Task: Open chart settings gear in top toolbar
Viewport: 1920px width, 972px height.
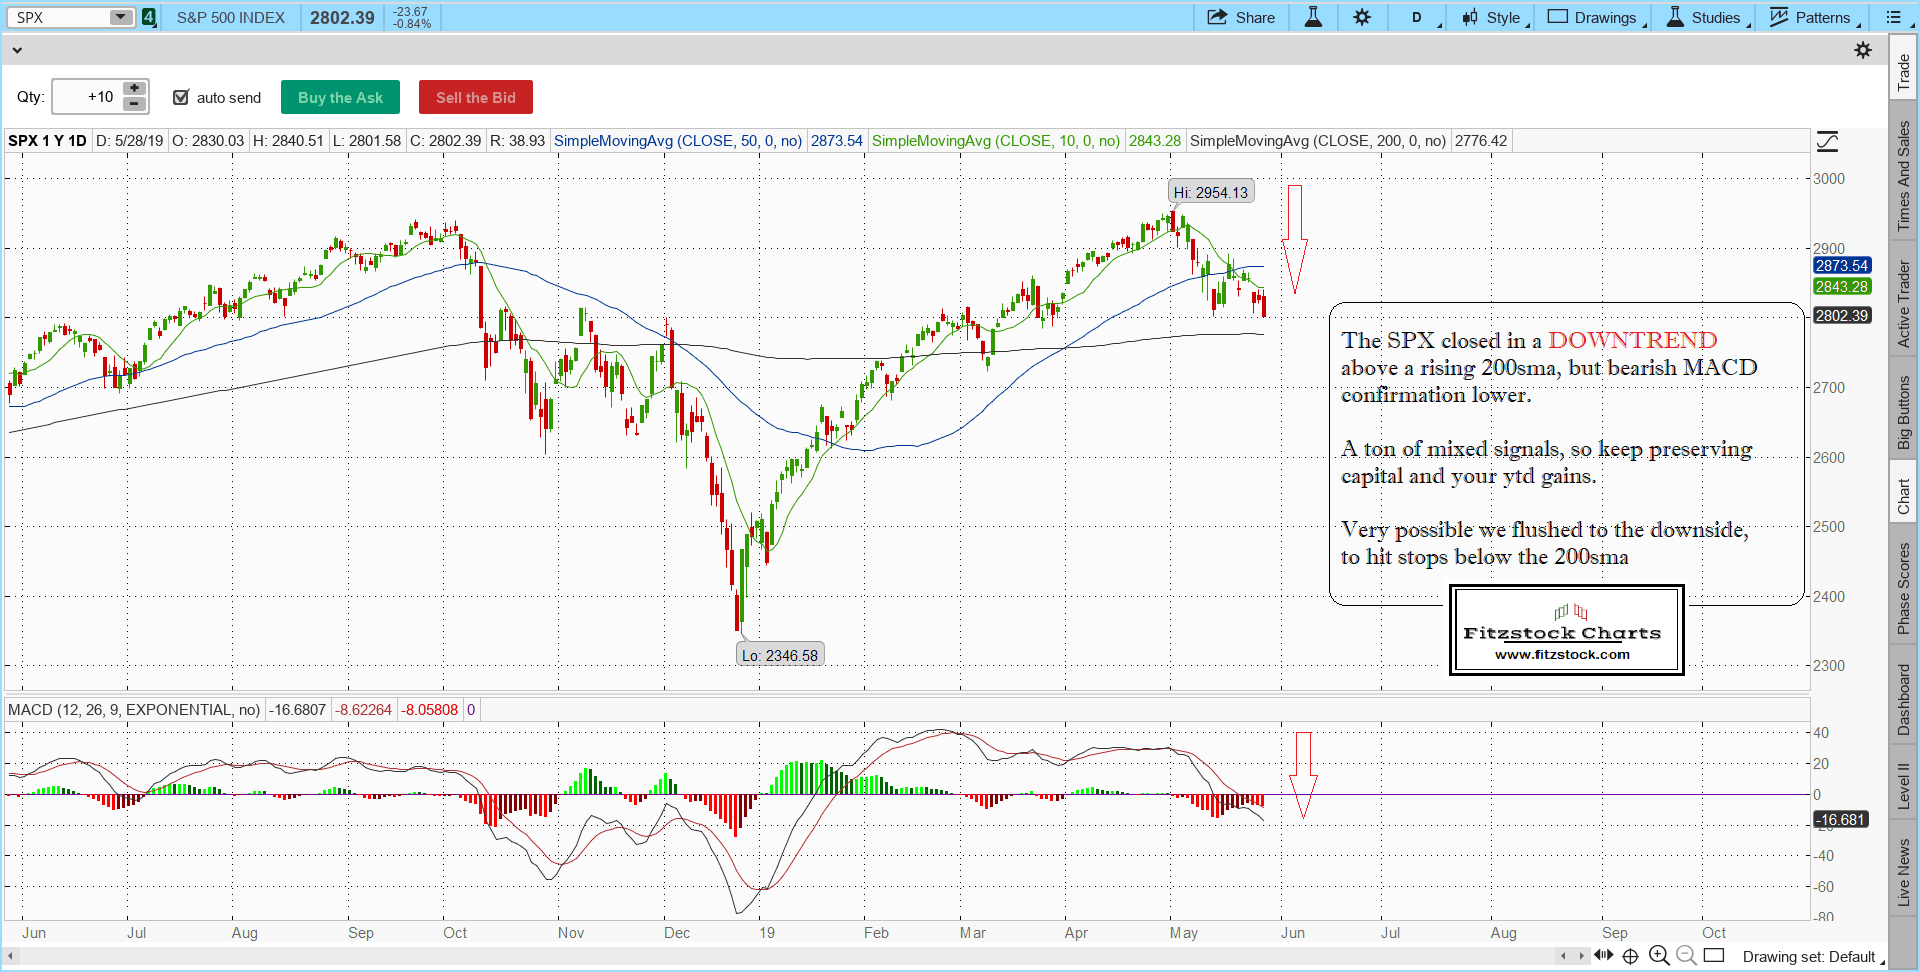Action: point(1362,17)
